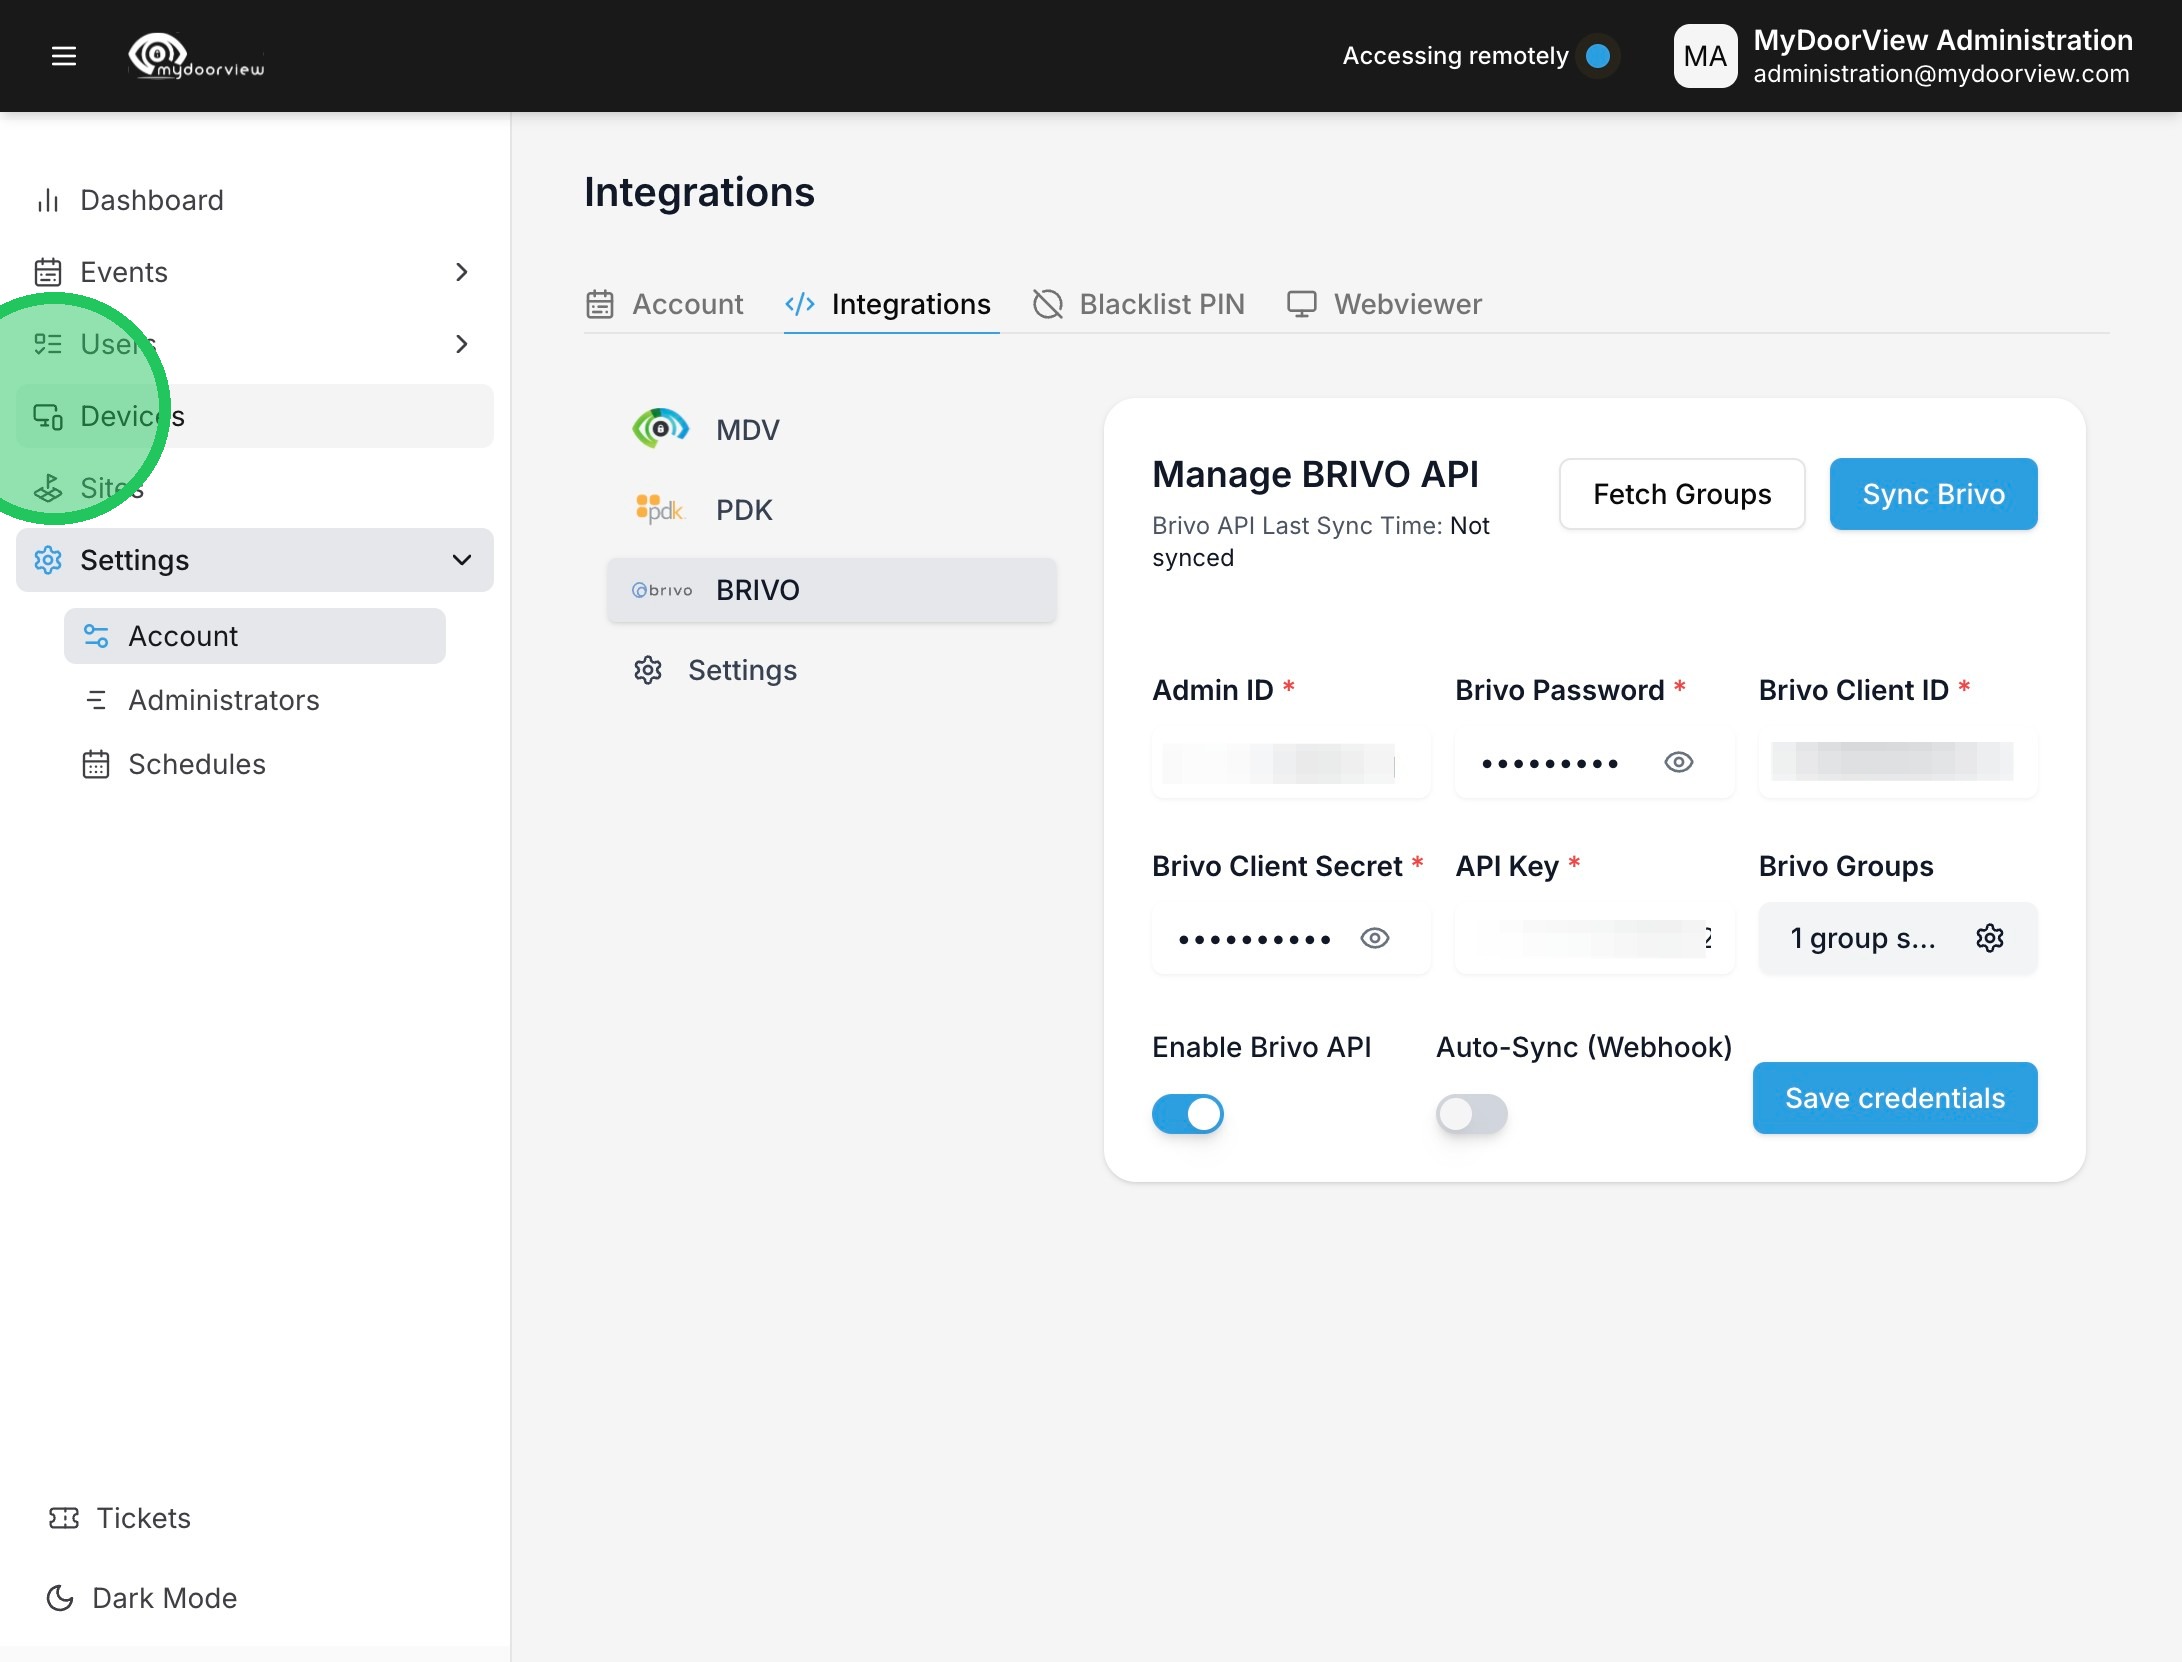The image size is (2182, 1662).
Task: Expand the Events sidebar section
Action: point(461,272)
